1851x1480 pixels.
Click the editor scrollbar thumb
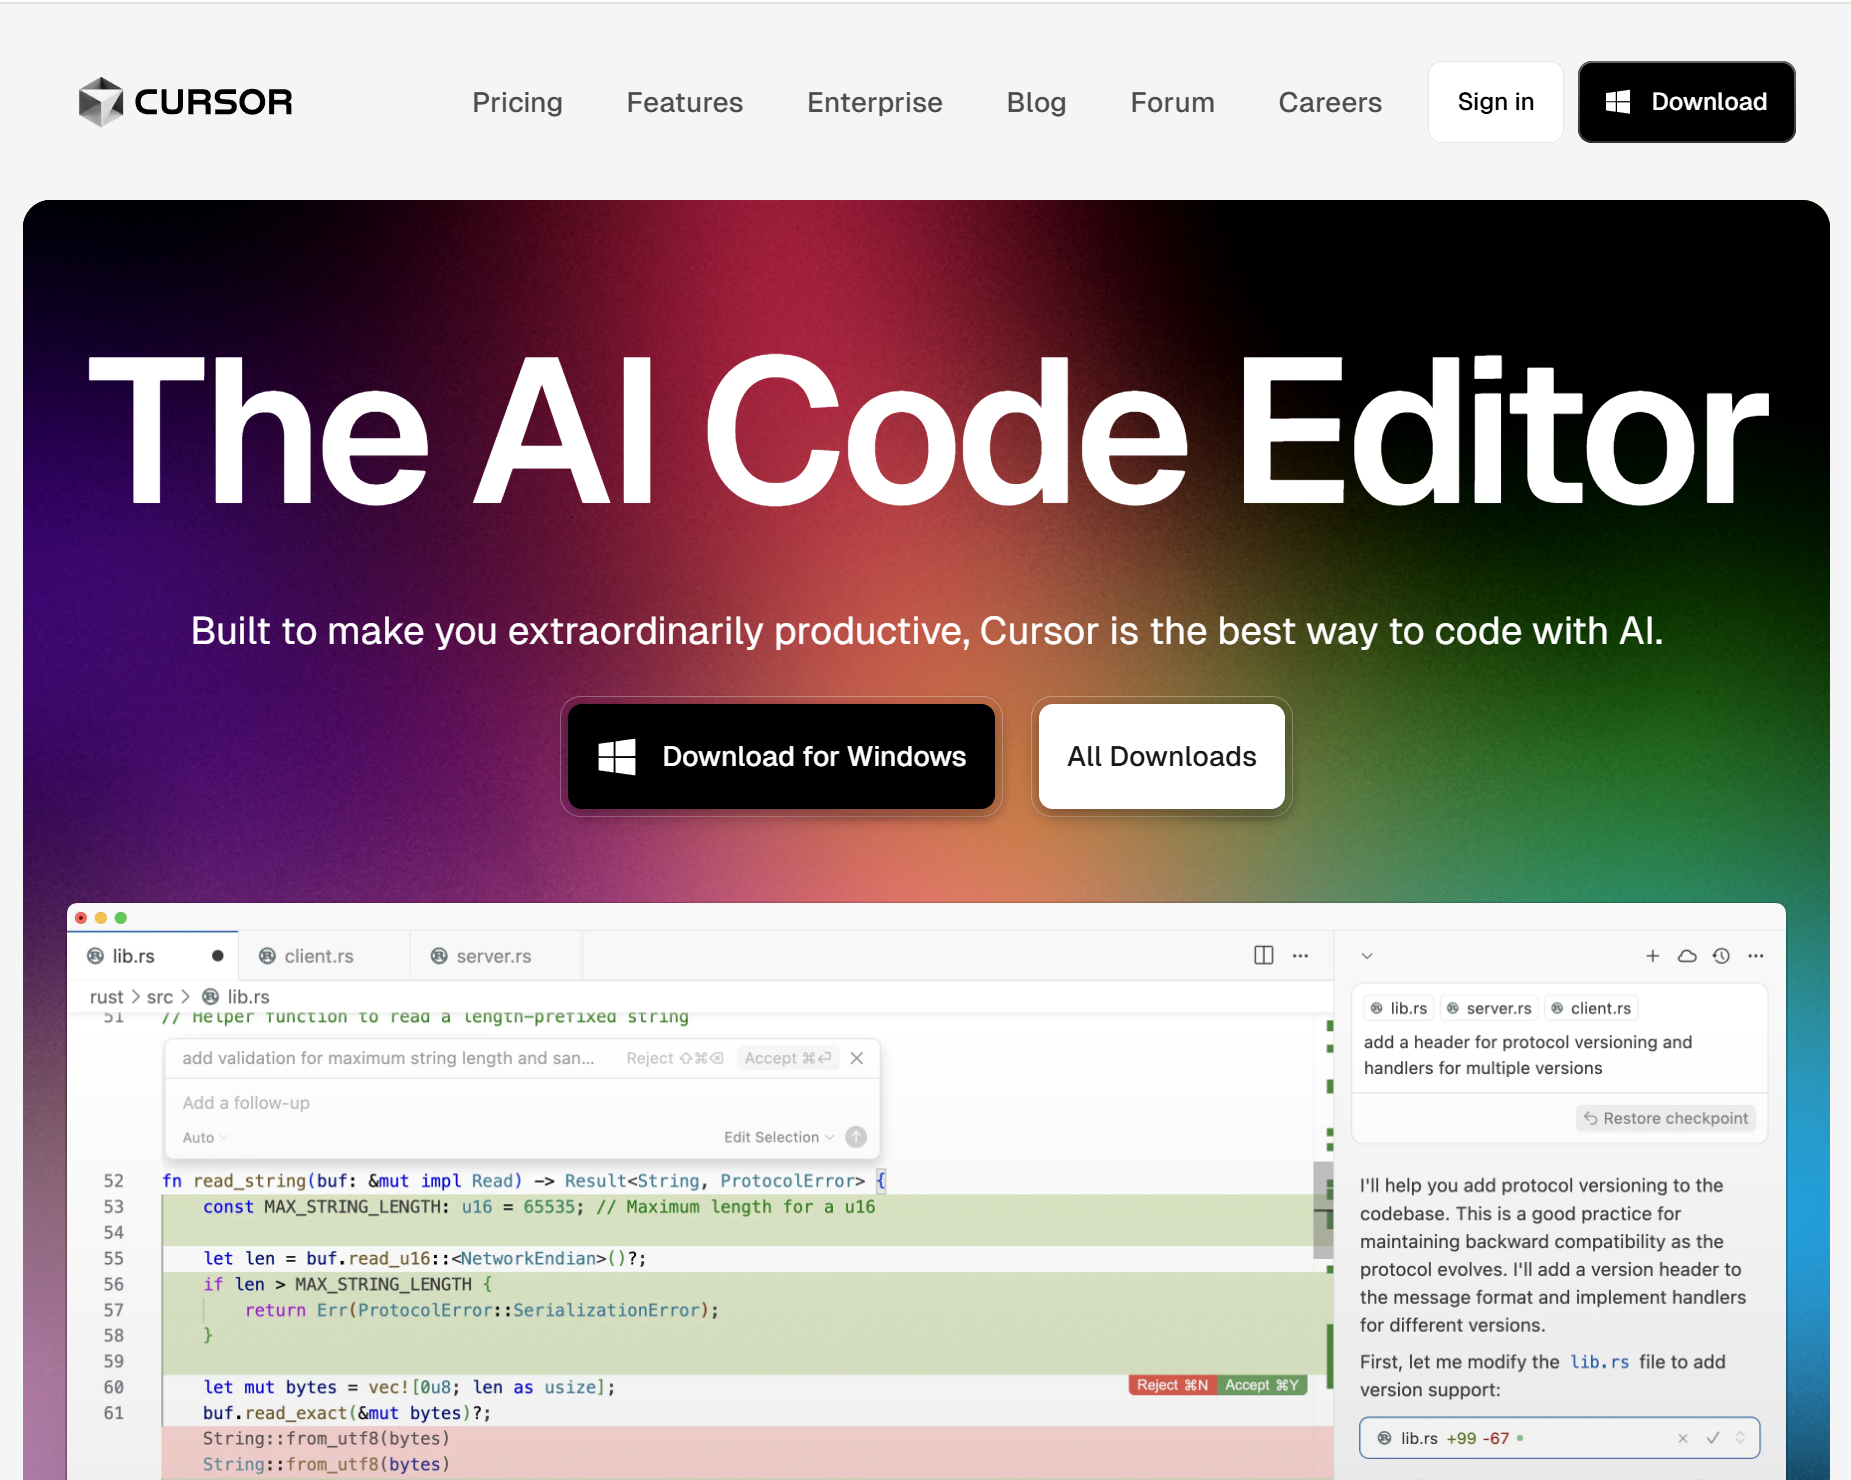1323,1210
